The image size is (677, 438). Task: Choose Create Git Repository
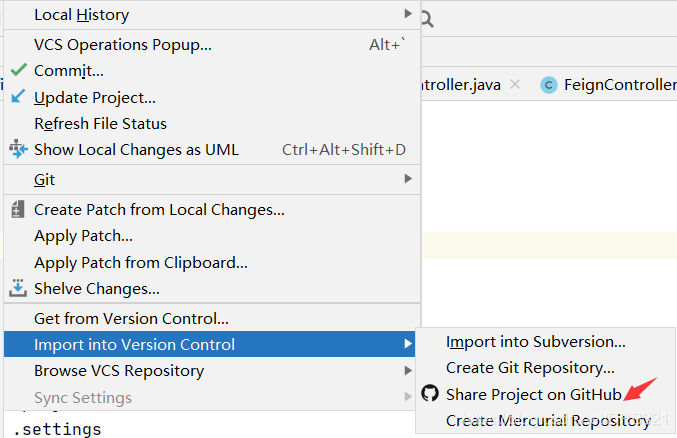tap(530, 368)
